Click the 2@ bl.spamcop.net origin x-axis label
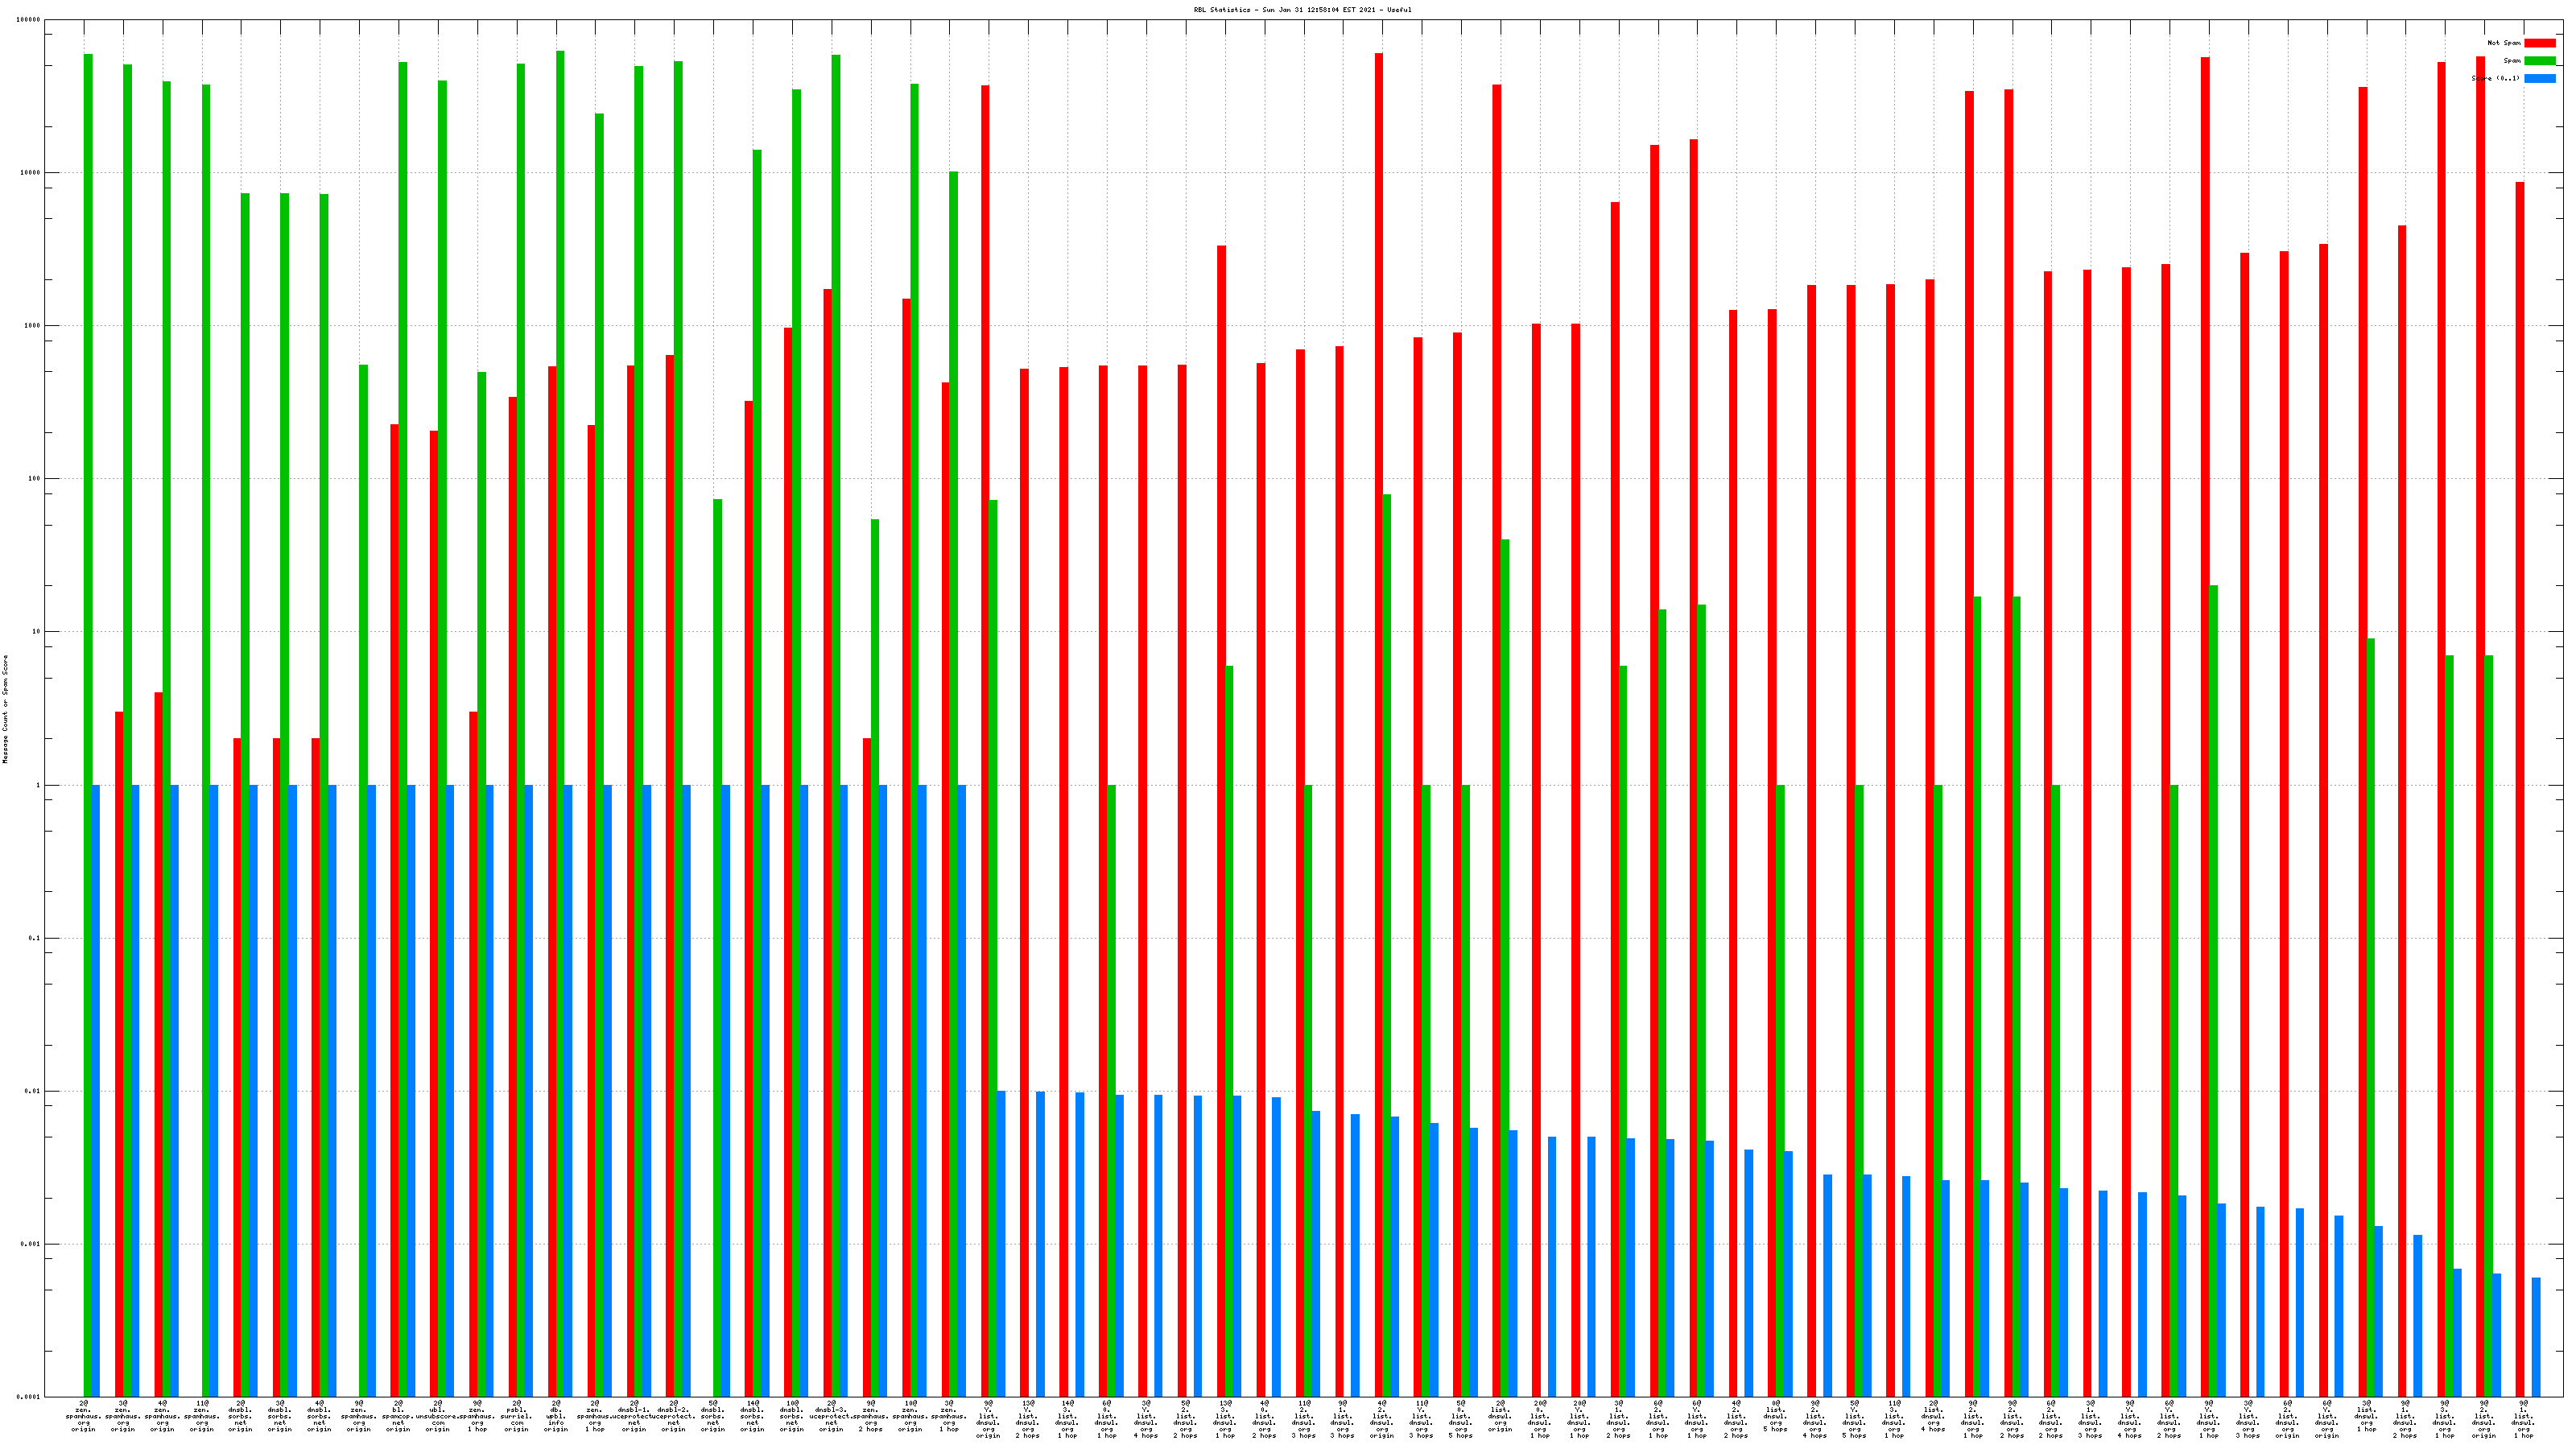 (x=398, y=1416)
